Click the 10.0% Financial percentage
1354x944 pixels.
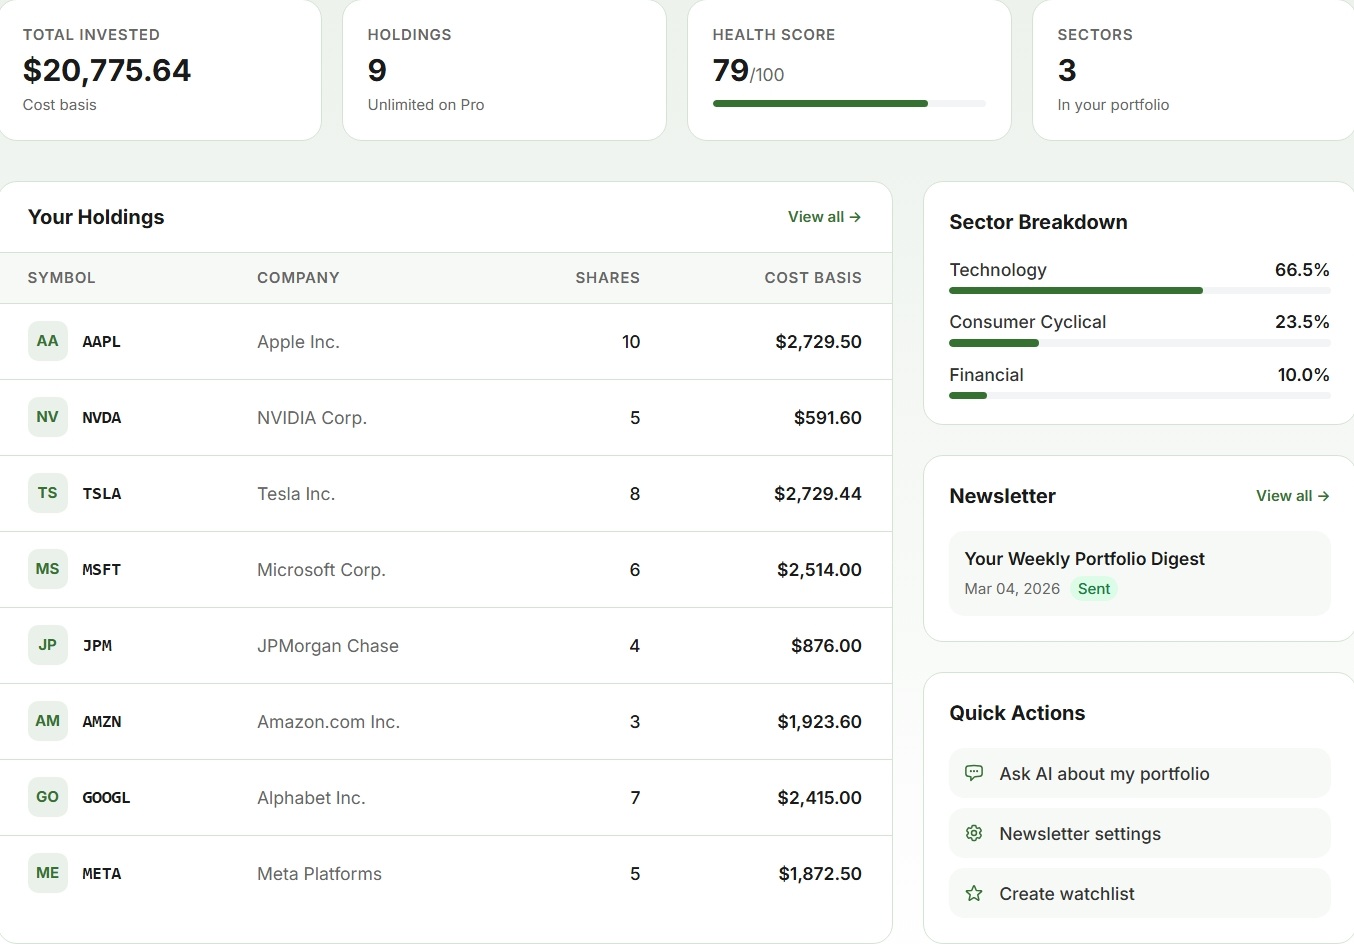coord(1303,375)
